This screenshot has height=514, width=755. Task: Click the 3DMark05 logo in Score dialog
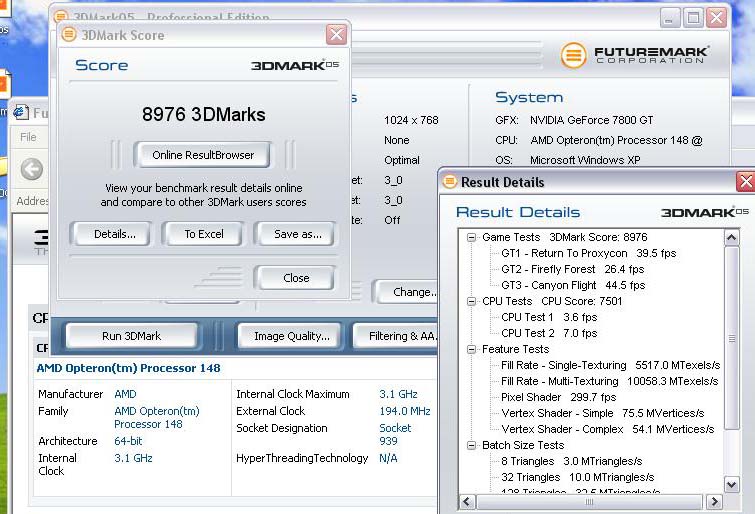tap(295, 65)
